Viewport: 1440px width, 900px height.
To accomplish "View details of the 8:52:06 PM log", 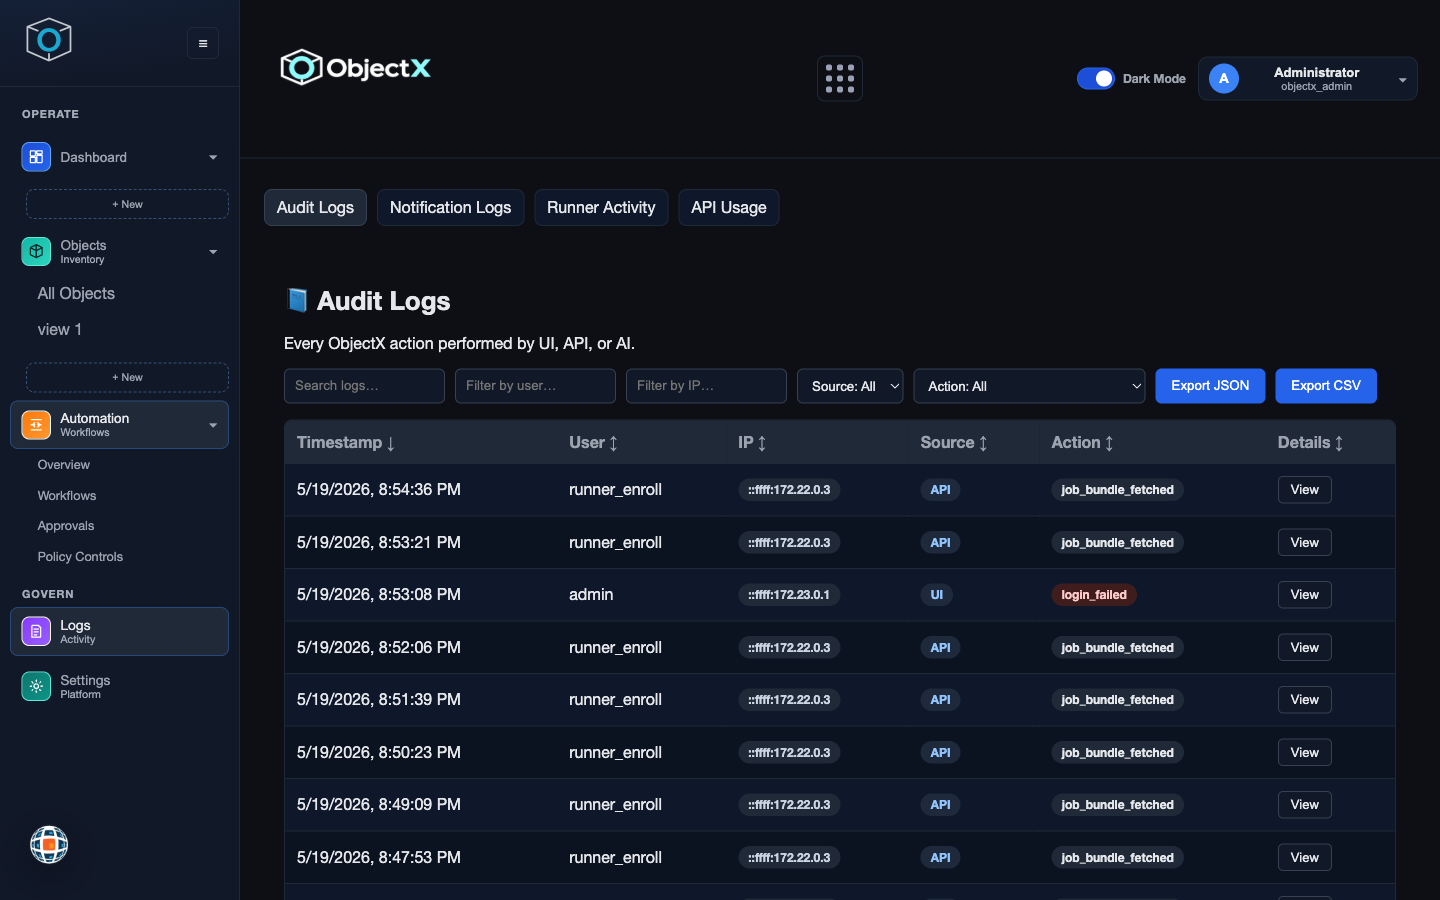I will [x=1305, y=648].
